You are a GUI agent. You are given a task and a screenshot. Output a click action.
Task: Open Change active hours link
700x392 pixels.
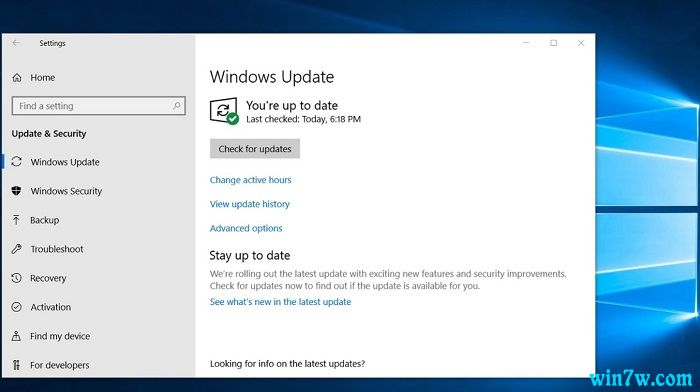tap(250, 180)
